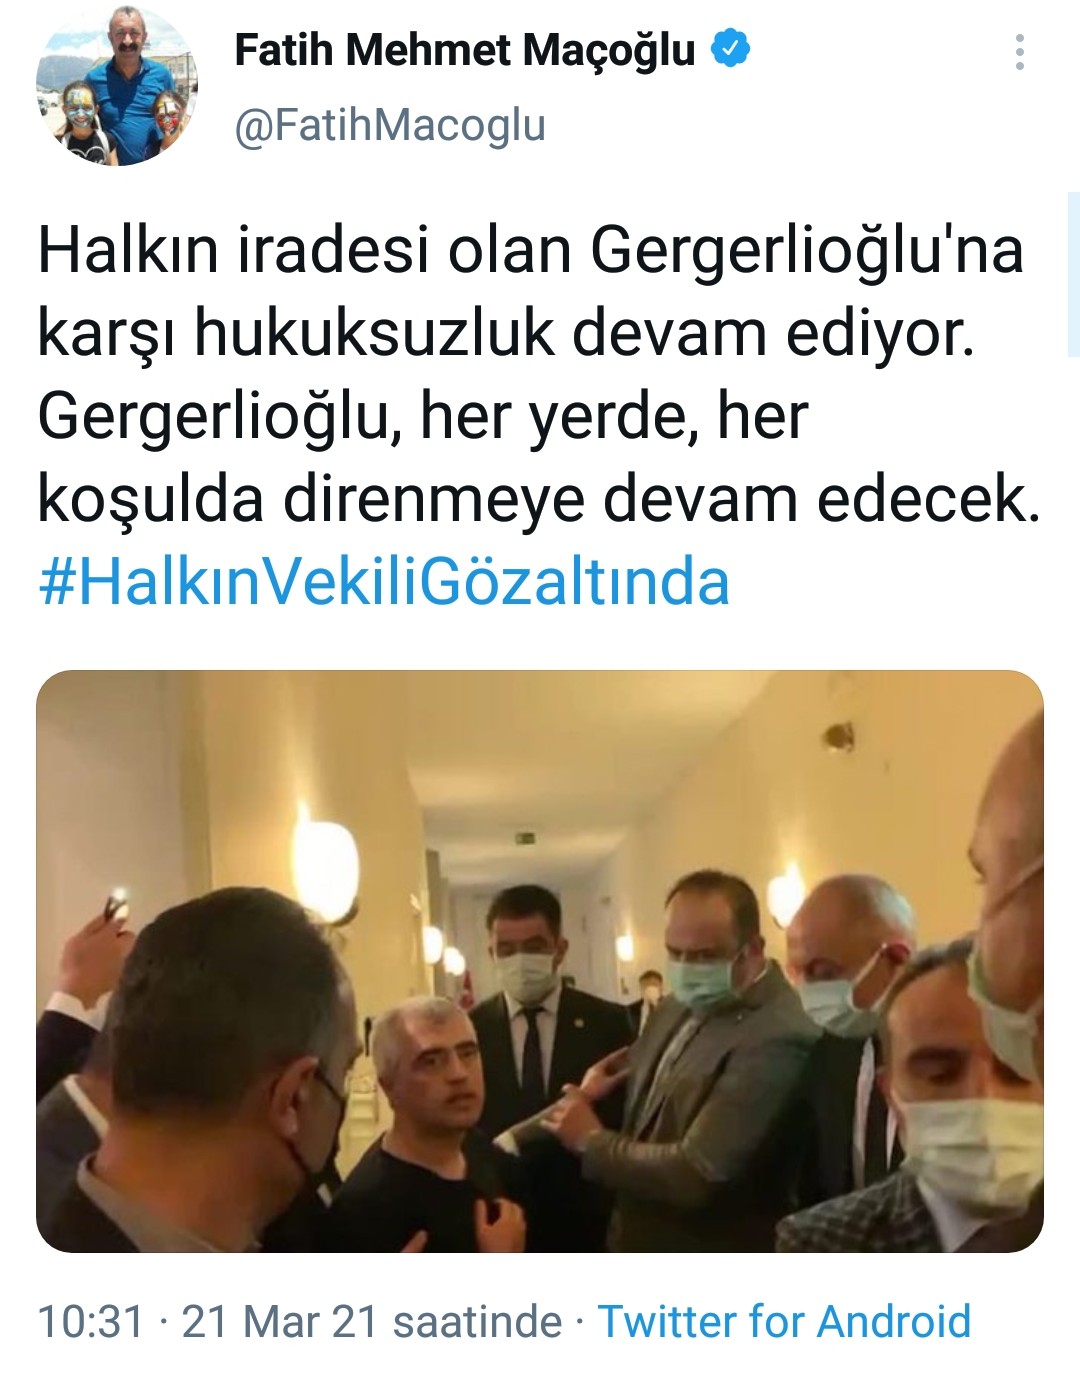
Task: Open the attached corridor photo
Action: pyautogui.click(x=540, y=961)
